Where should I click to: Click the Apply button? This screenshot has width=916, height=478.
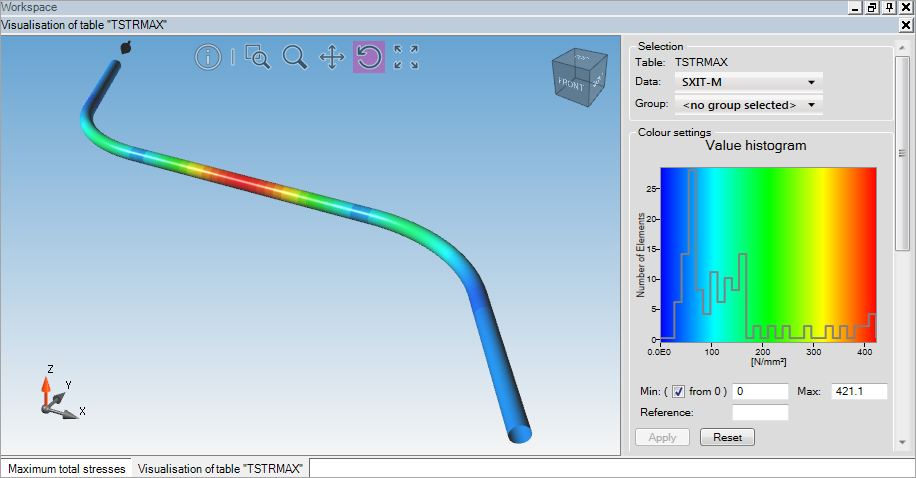(x=662, y=438)
